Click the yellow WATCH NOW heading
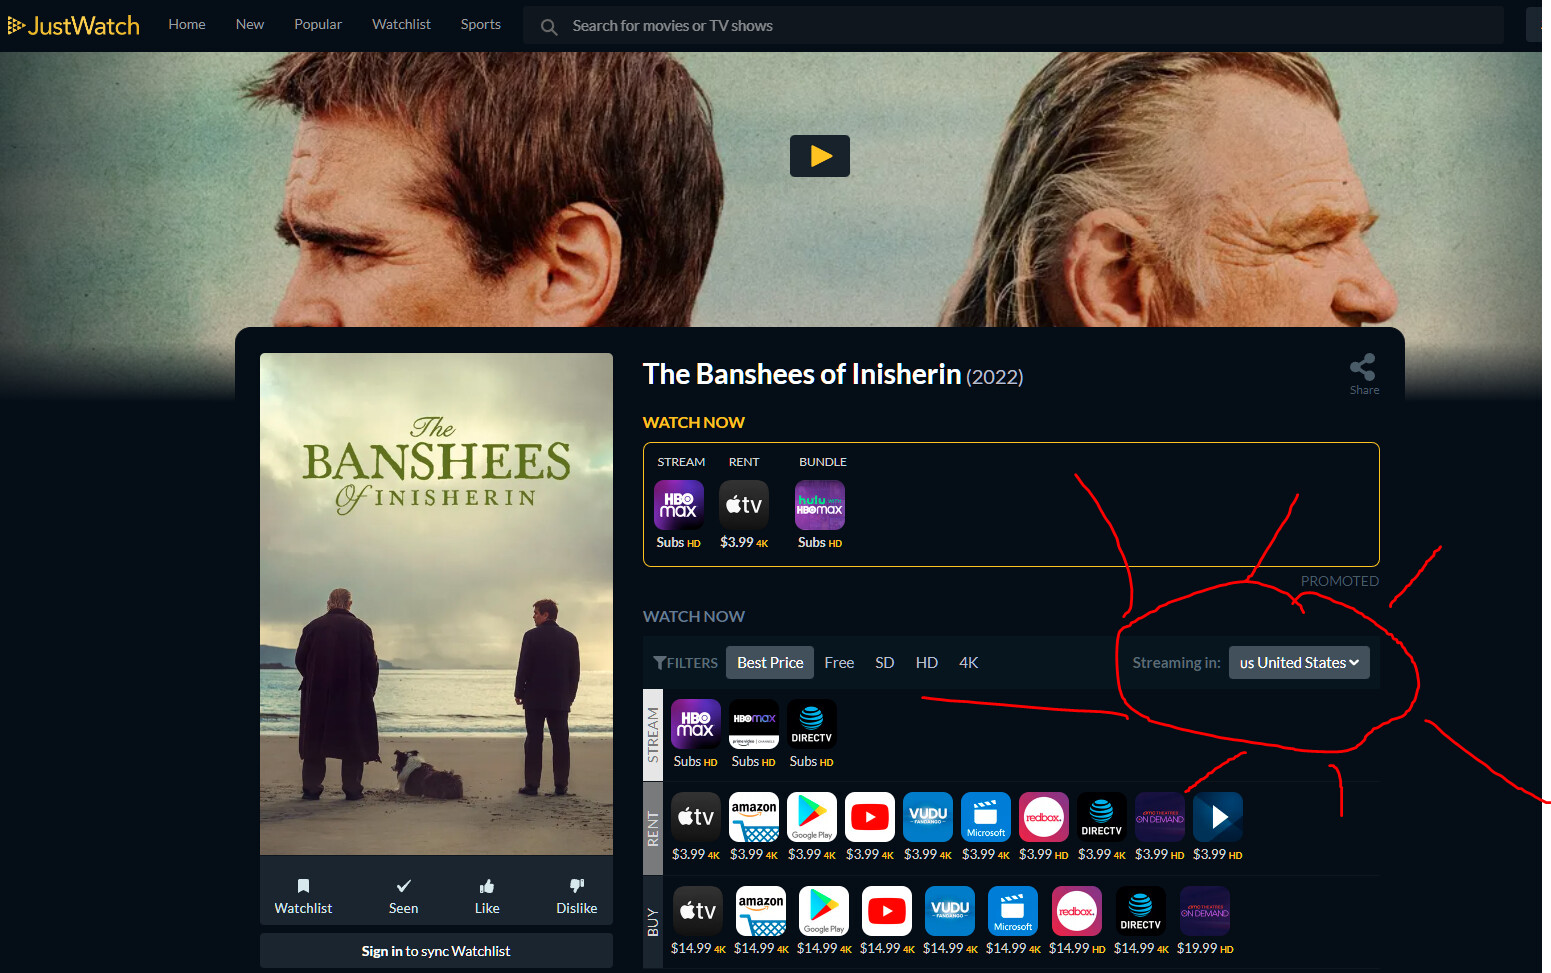Screen dimensions: 1551x973 [x=694, y=423]
